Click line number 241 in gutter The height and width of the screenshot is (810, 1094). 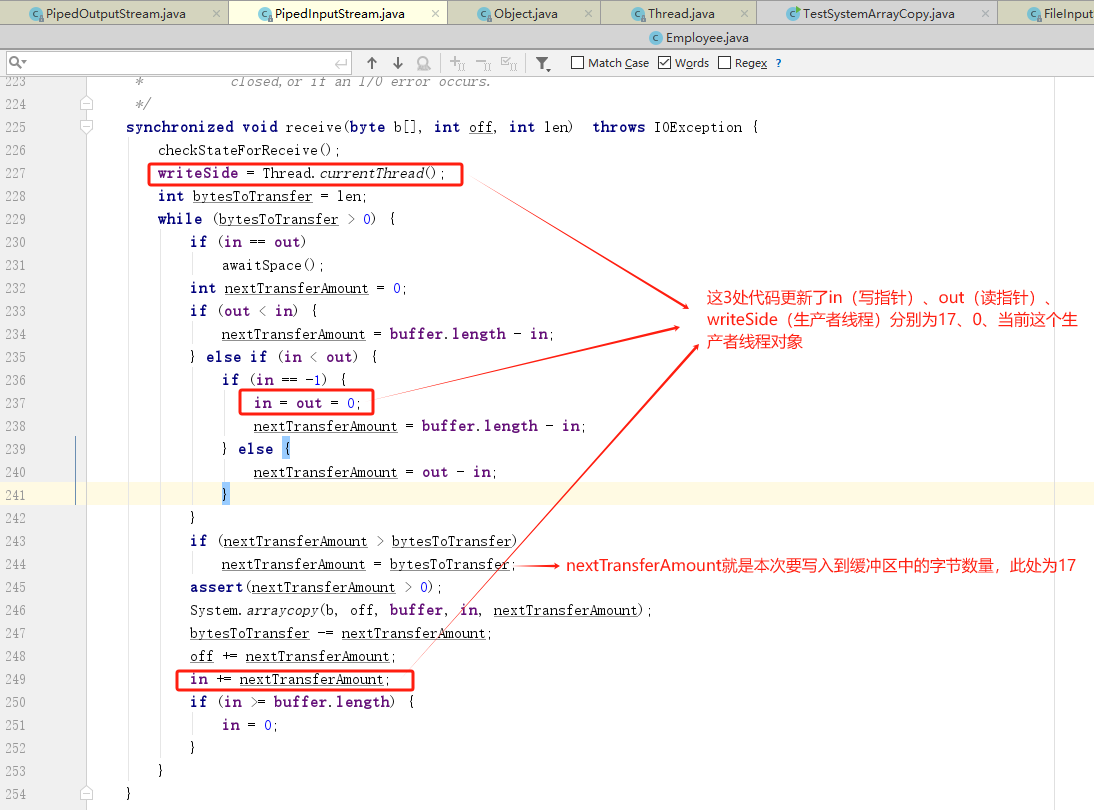(x=15, y=495)
